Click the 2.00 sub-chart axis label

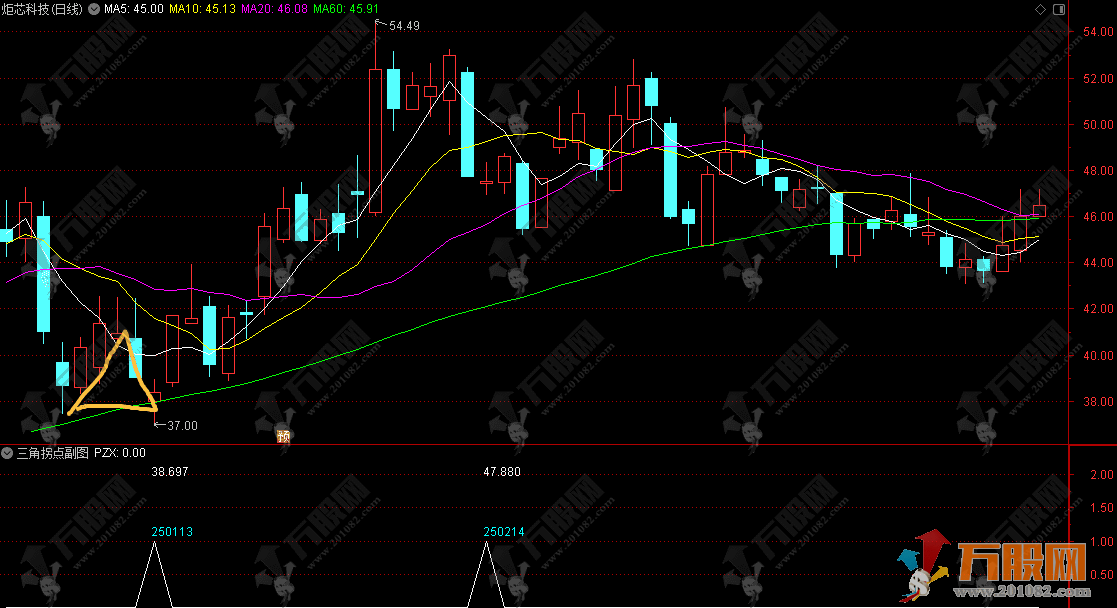(x=1101, y=475)
